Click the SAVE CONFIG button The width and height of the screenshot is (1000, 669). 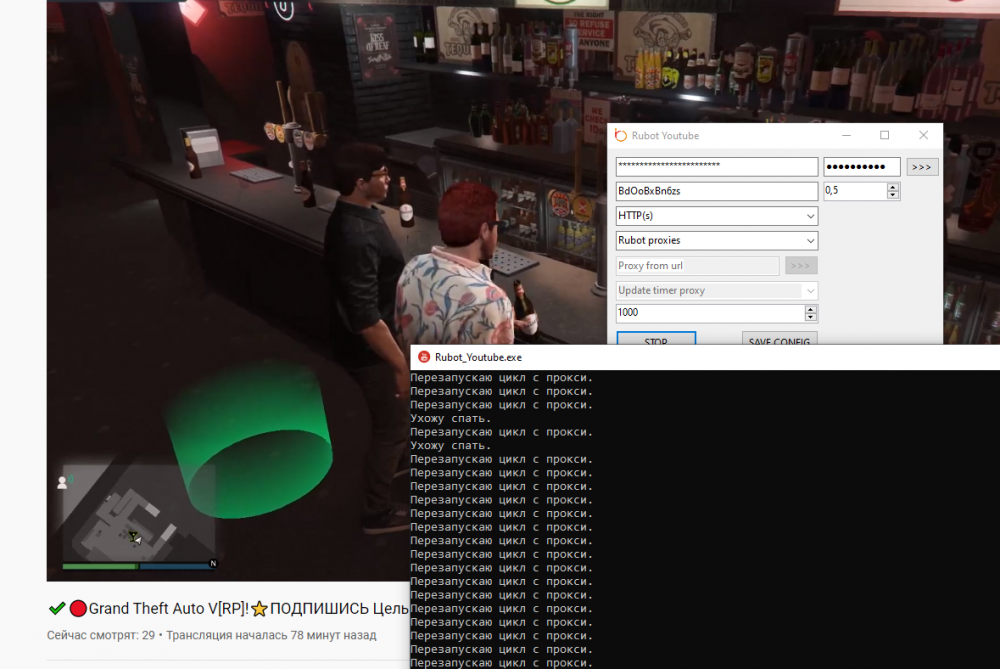tap(780, 341)
